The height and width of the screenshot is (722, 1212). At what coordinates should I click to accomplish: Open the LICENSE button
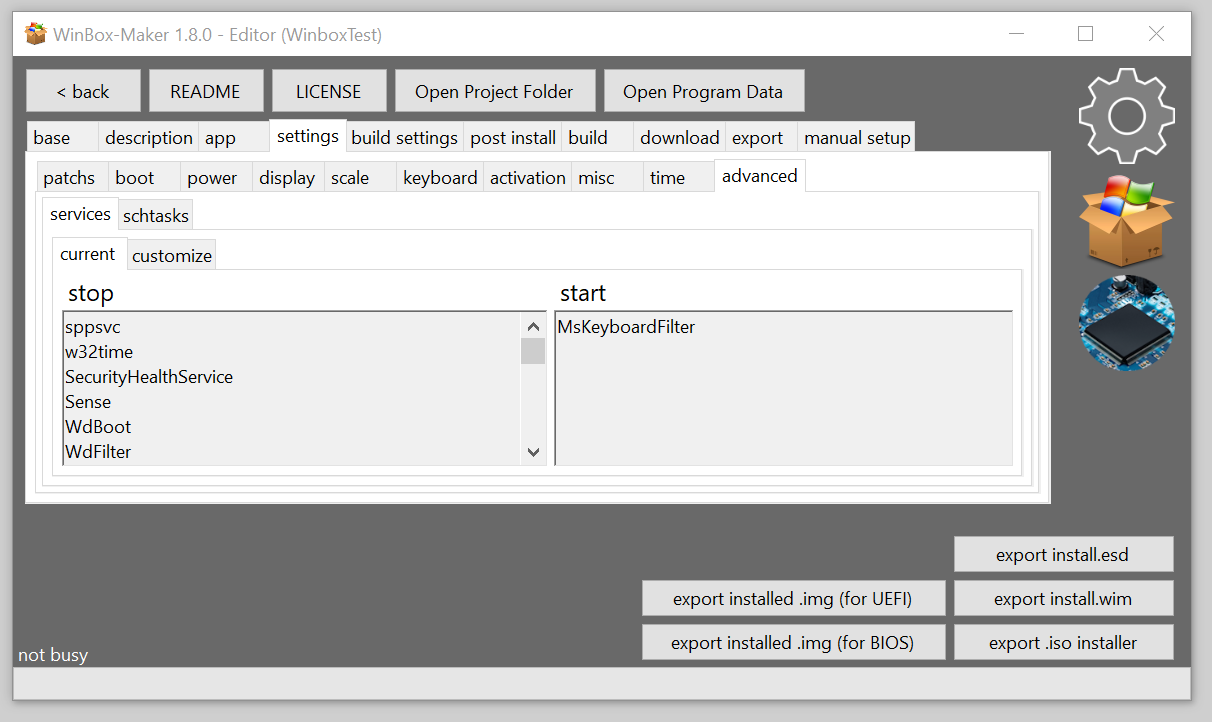pos(329,91)
